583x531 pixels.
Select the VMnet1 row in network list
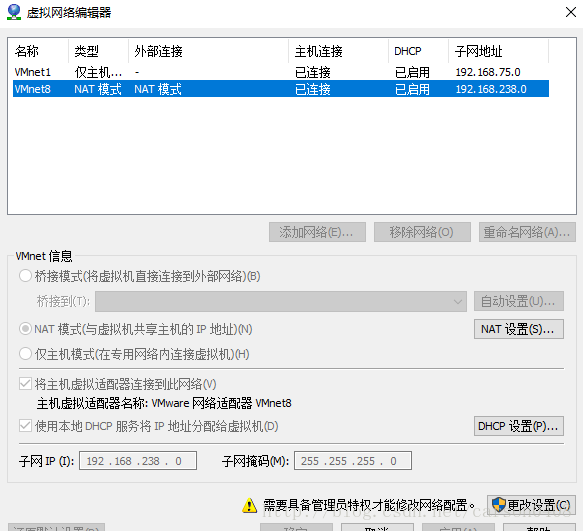[x=281, y=72]
